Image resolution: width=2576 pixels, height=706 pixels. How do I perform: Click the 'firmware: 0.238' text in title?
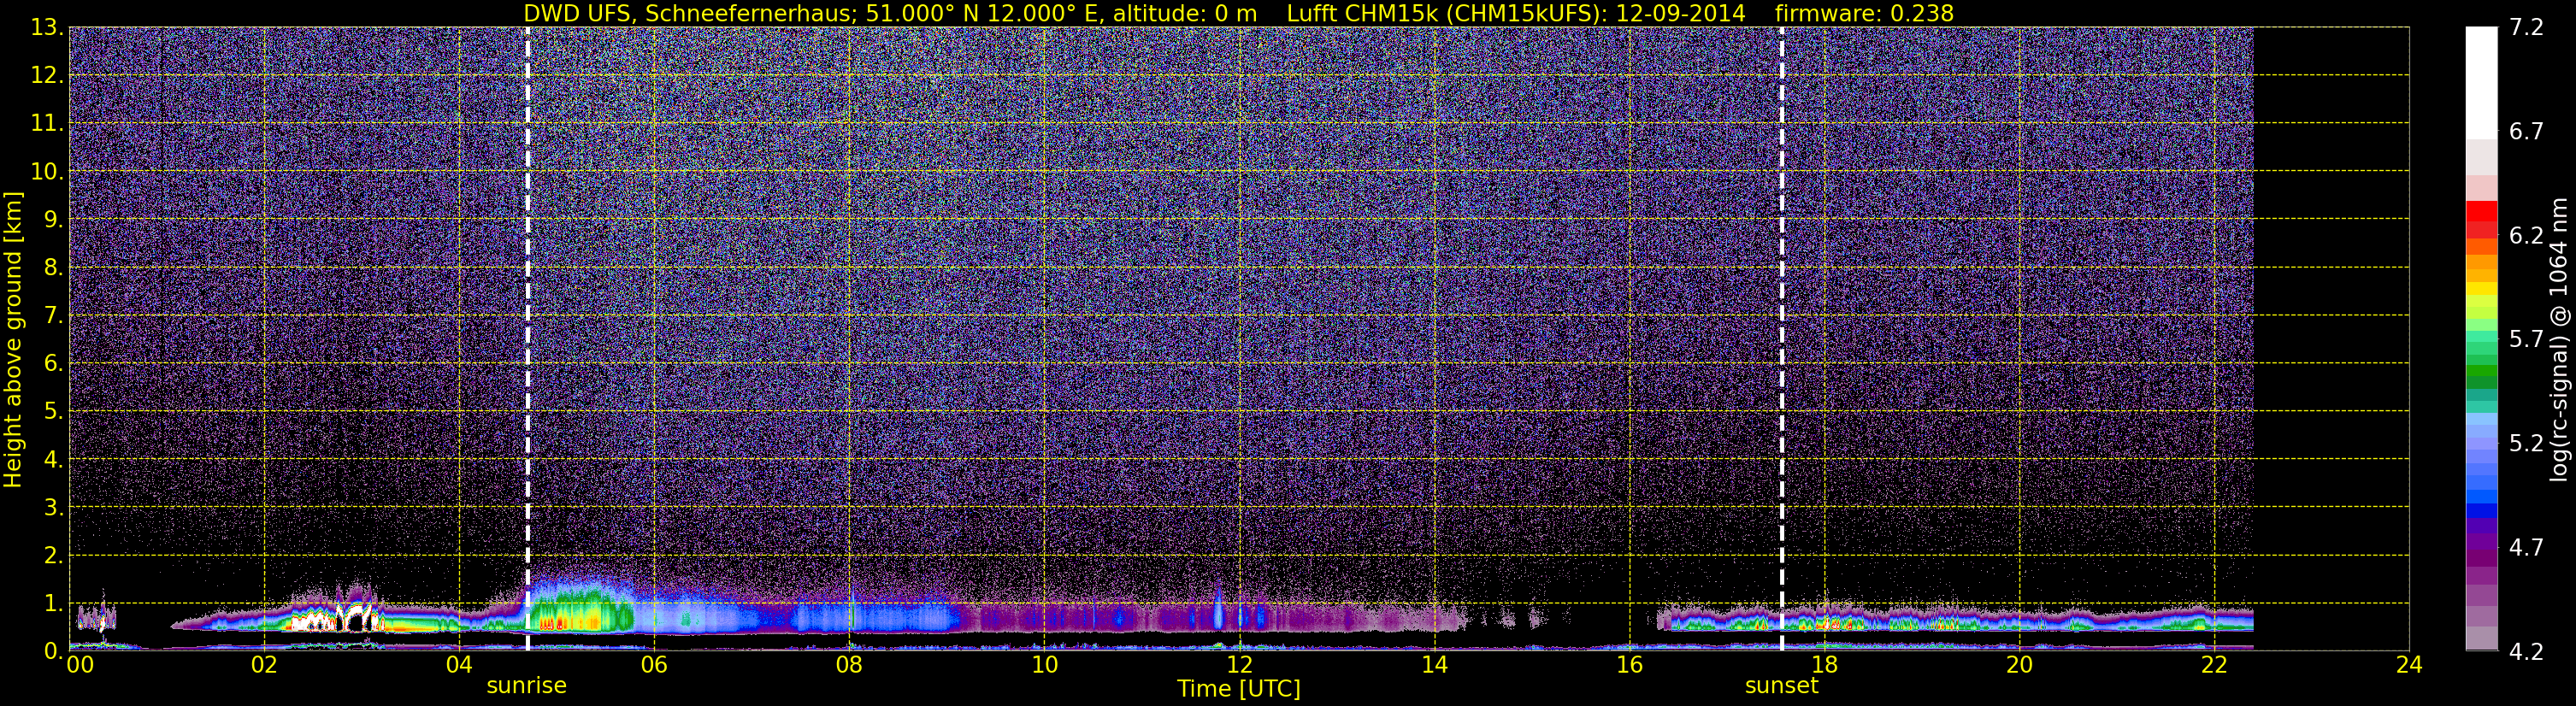pyautogui.click(x=1864, y=13)
